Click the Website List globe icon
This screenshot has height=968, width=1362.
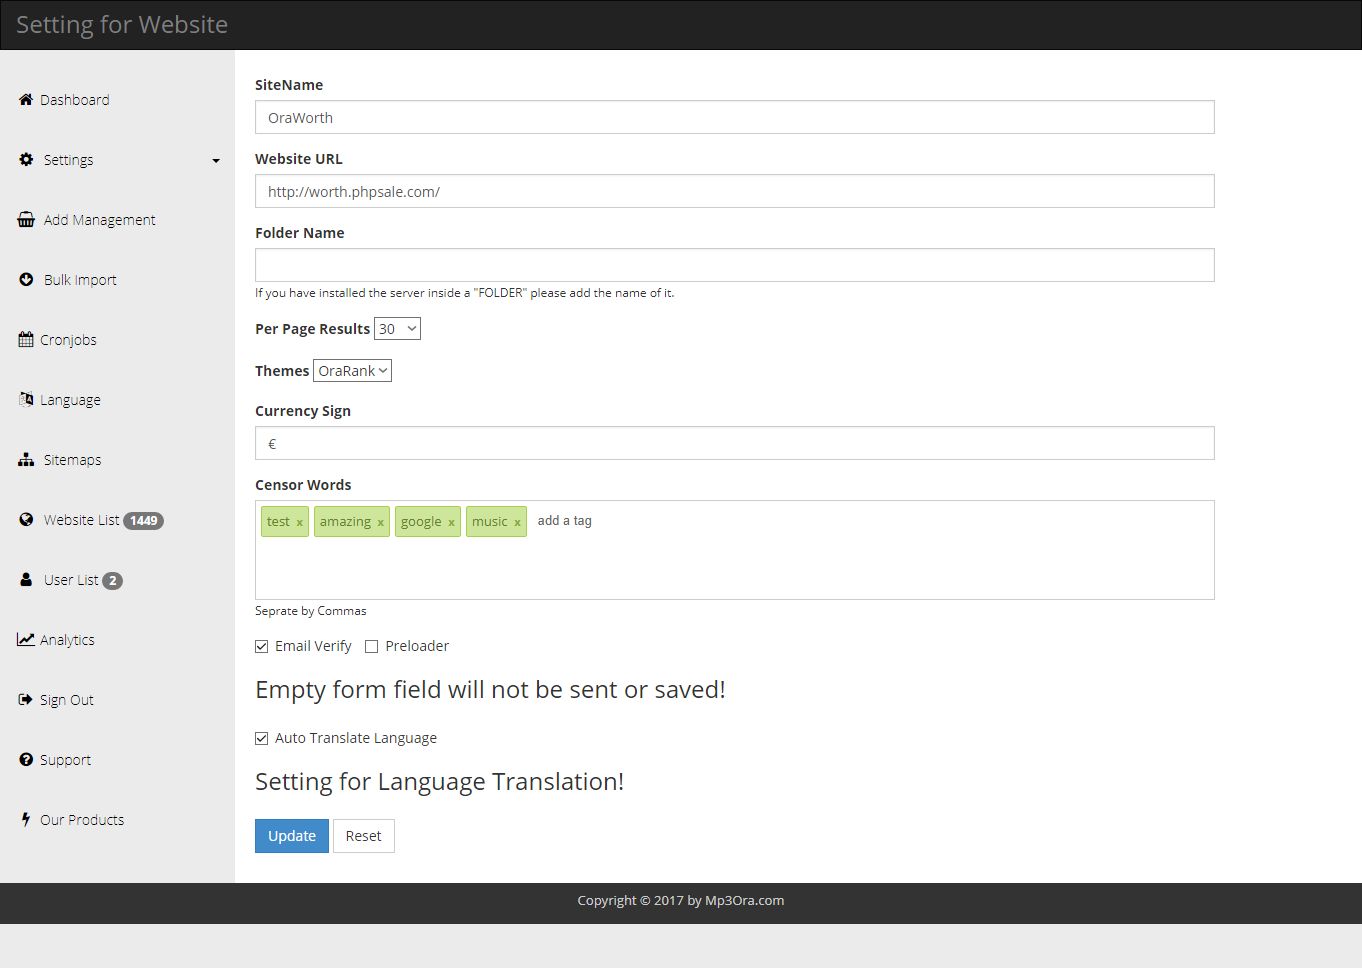point(26,520)
